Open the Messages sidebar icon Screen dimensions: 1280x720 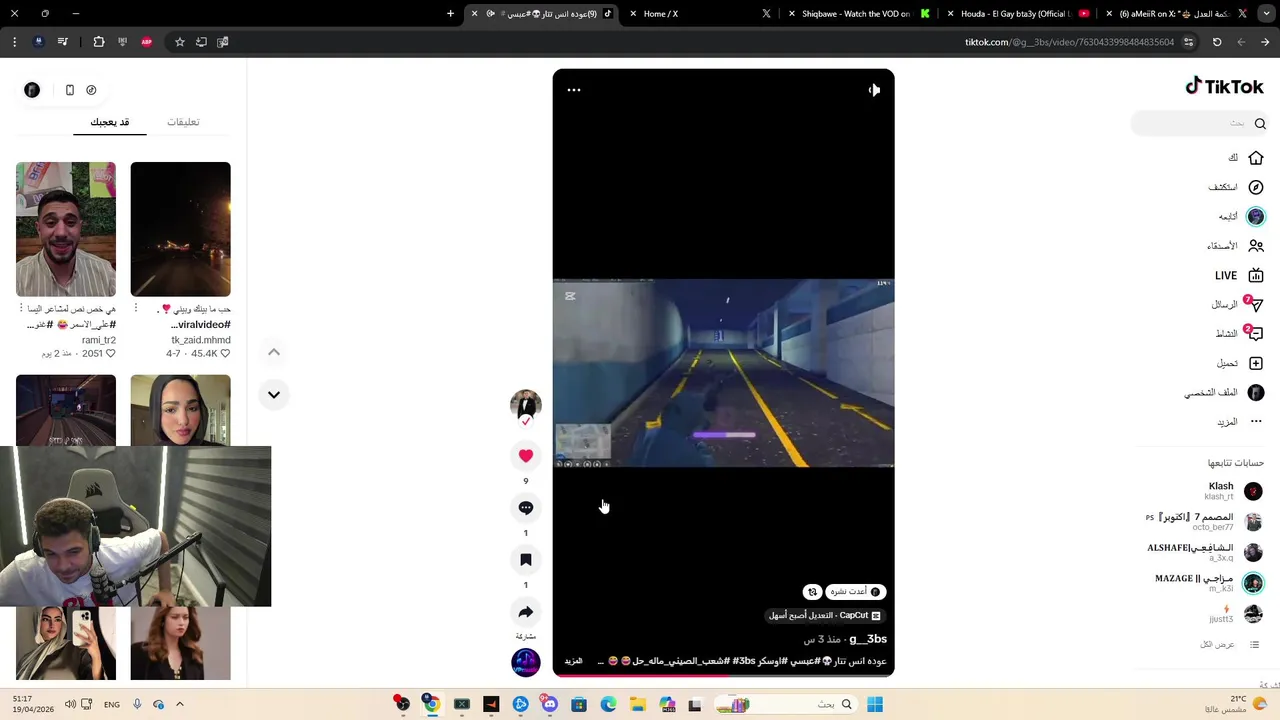click(x=1256, y=304)
